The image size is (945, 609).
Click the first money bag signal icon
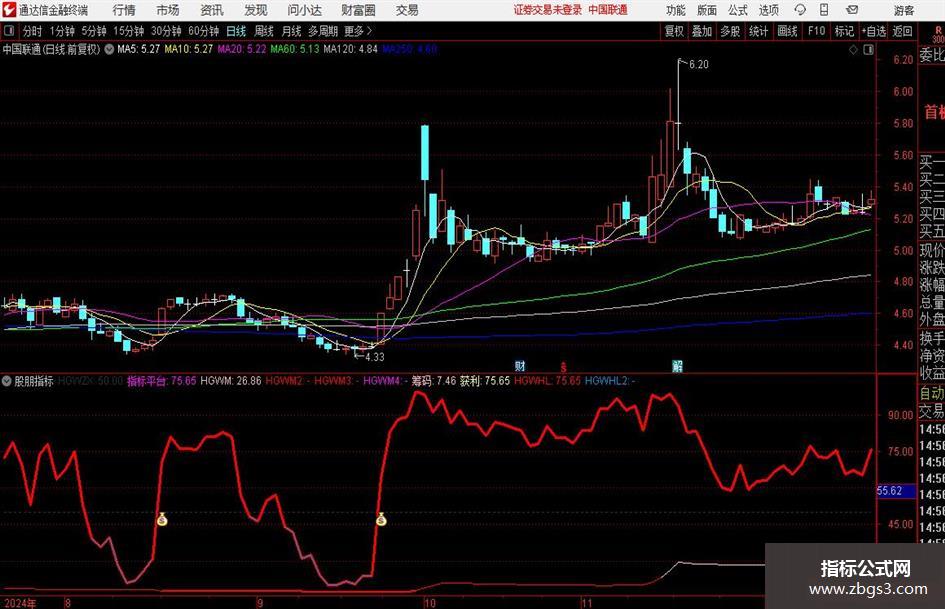[162, 519]
